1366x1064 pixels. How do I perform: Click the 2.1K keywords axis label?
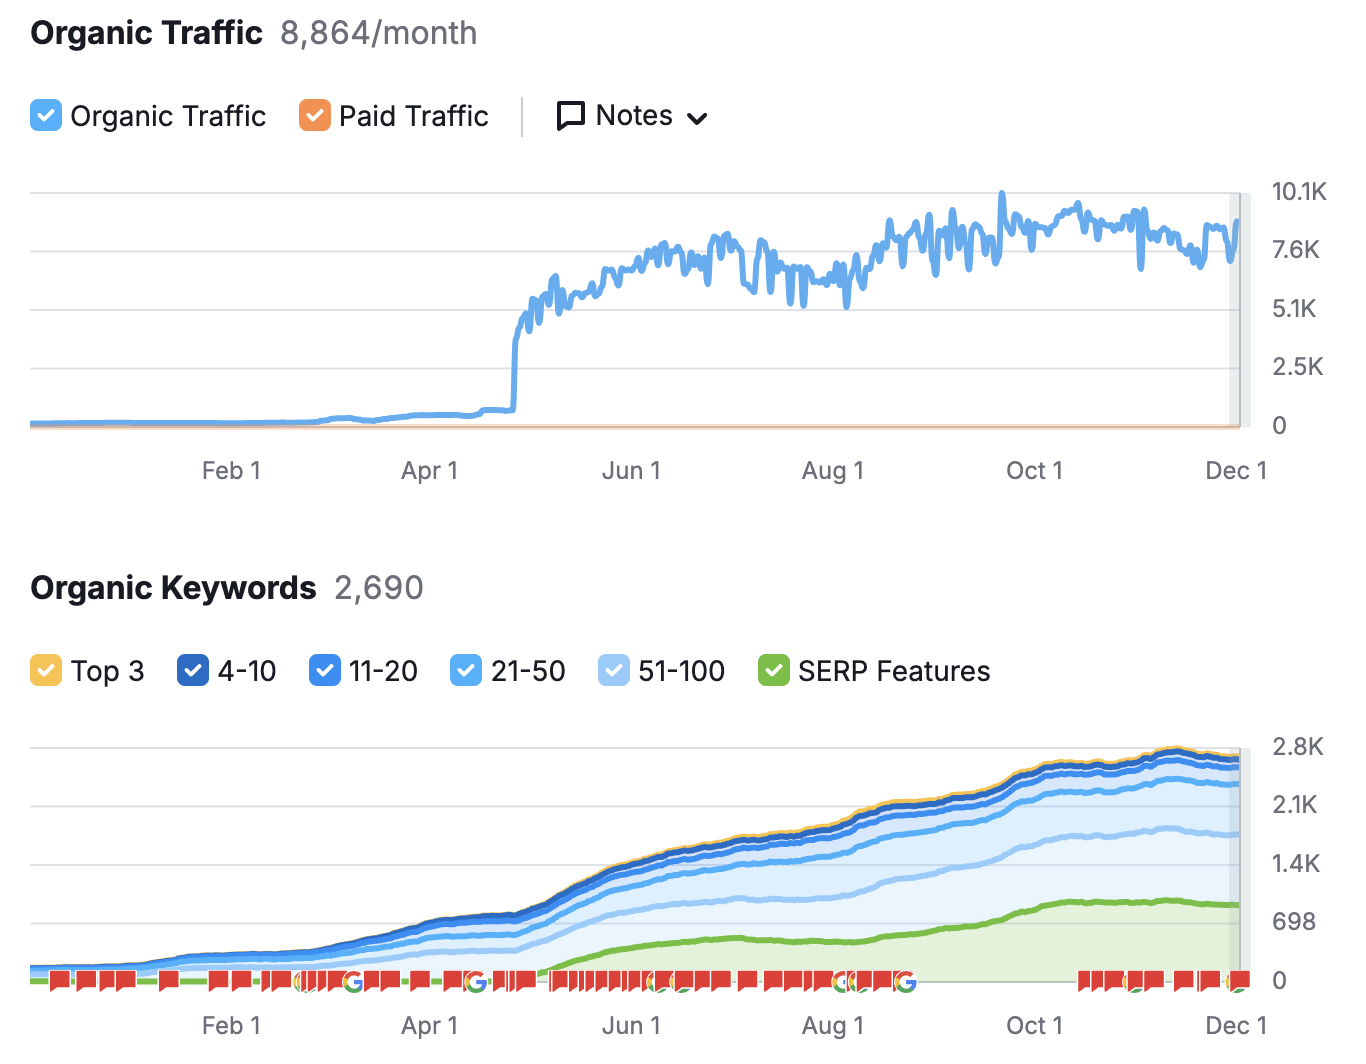pos(1294,805)
